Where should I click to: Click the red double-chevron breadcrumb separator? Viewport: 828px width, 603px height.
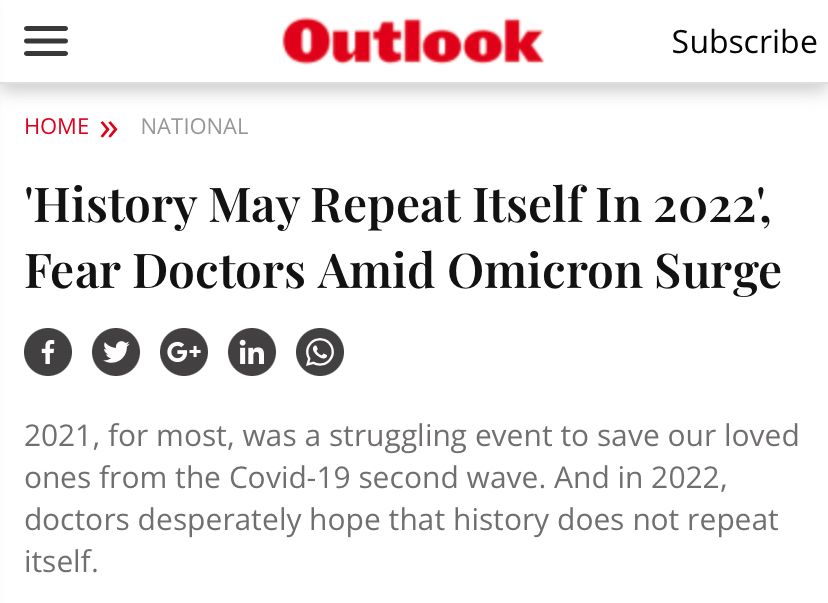coord(109,128)
